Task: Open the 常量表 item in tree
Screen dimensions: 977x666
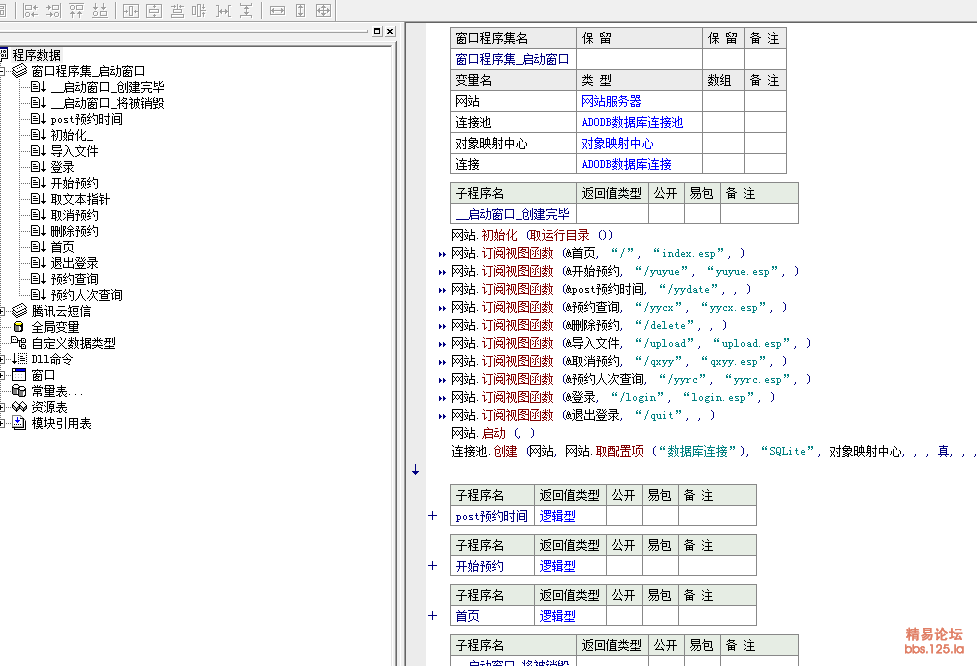Action: pyautogui.click(x=56, y=391)
